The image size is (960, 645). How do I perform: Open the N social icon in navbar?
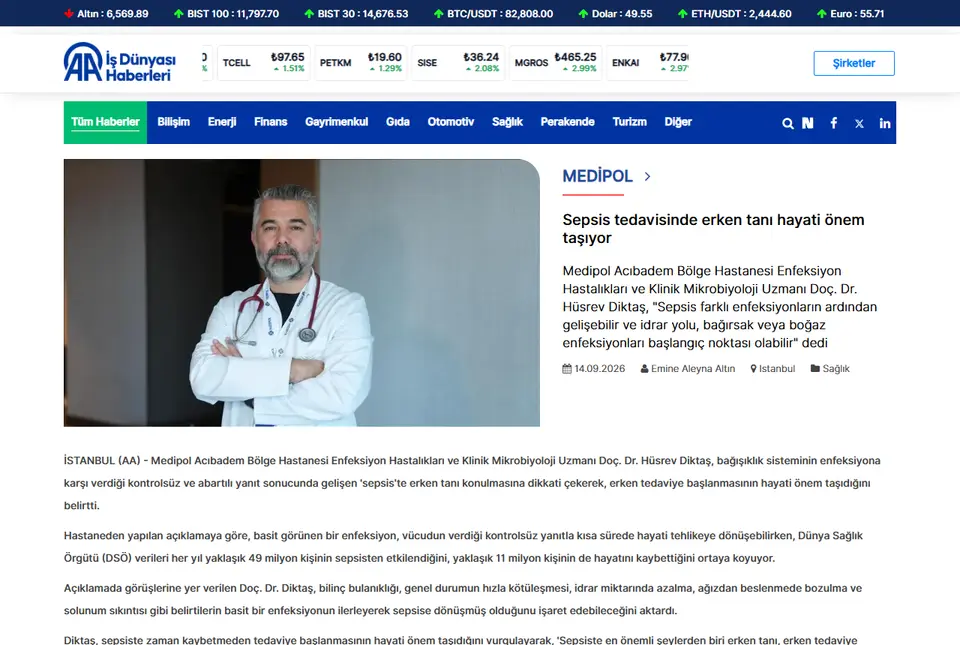click(x=808, y=123)
